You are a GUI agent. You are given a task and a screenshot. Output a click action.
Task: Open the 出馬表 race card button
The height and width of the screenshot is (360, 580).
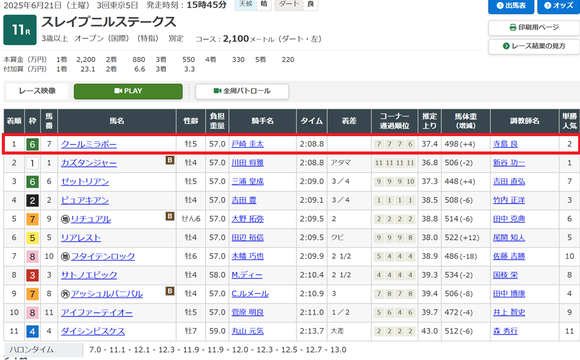click(511, 6)
